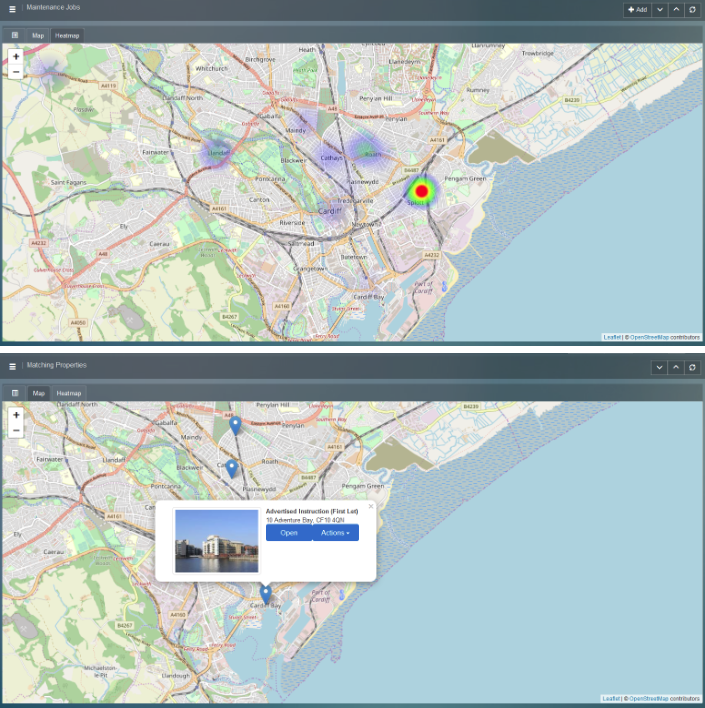The width and height of the screenshot is (705, 708).
Task: Click the red heatmap hotspot near Splott
Action: pyautogui.click(x=422, y=191)
